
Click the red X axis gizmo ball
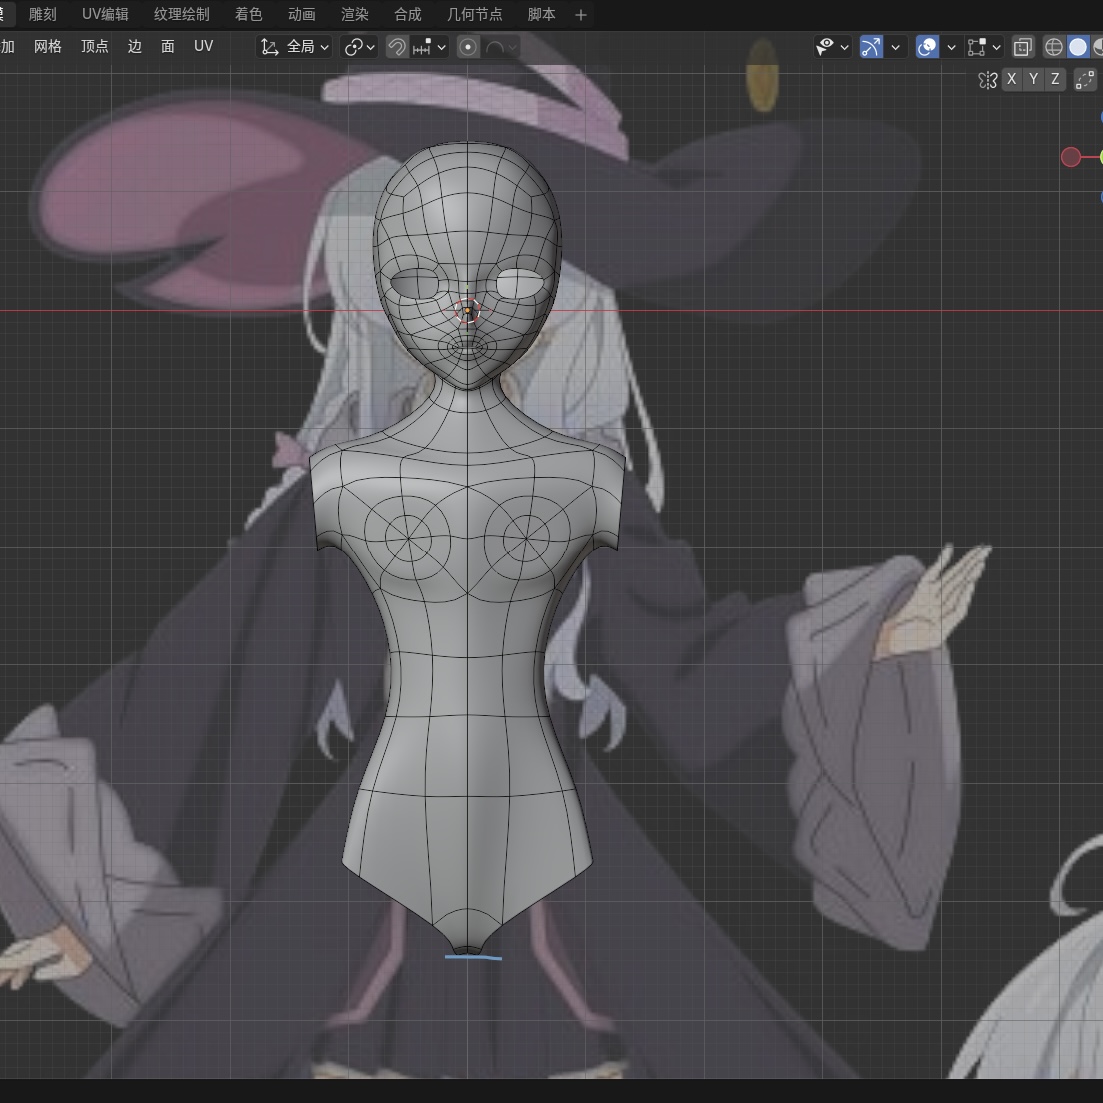[1071, 157]
